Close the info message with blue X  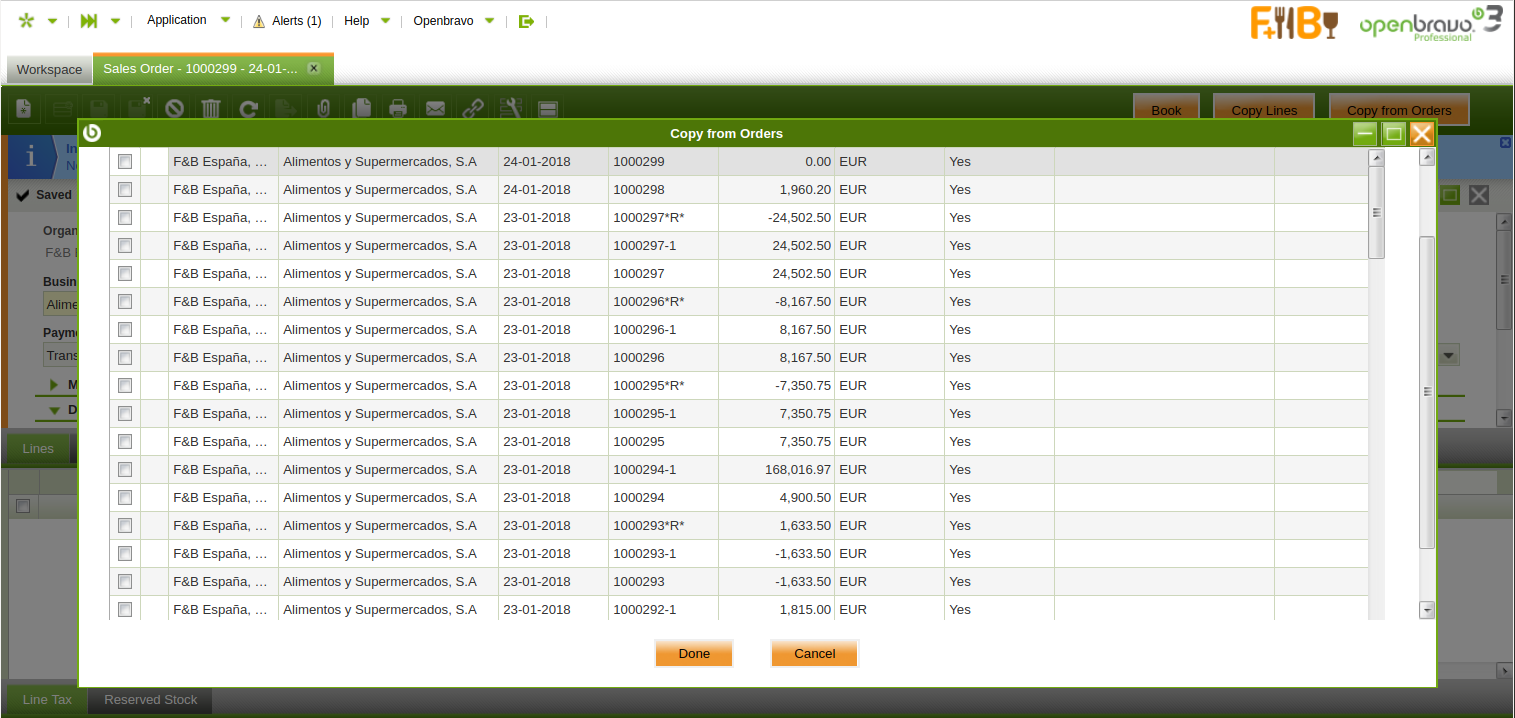click(x=1505, y=143)
